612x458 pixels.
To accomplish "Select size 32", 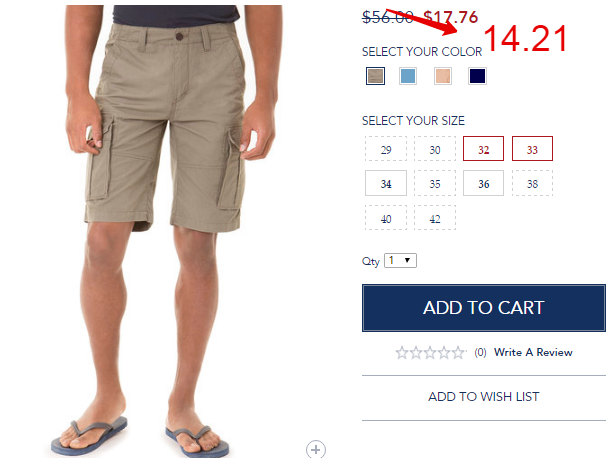I will coord(484,149).
